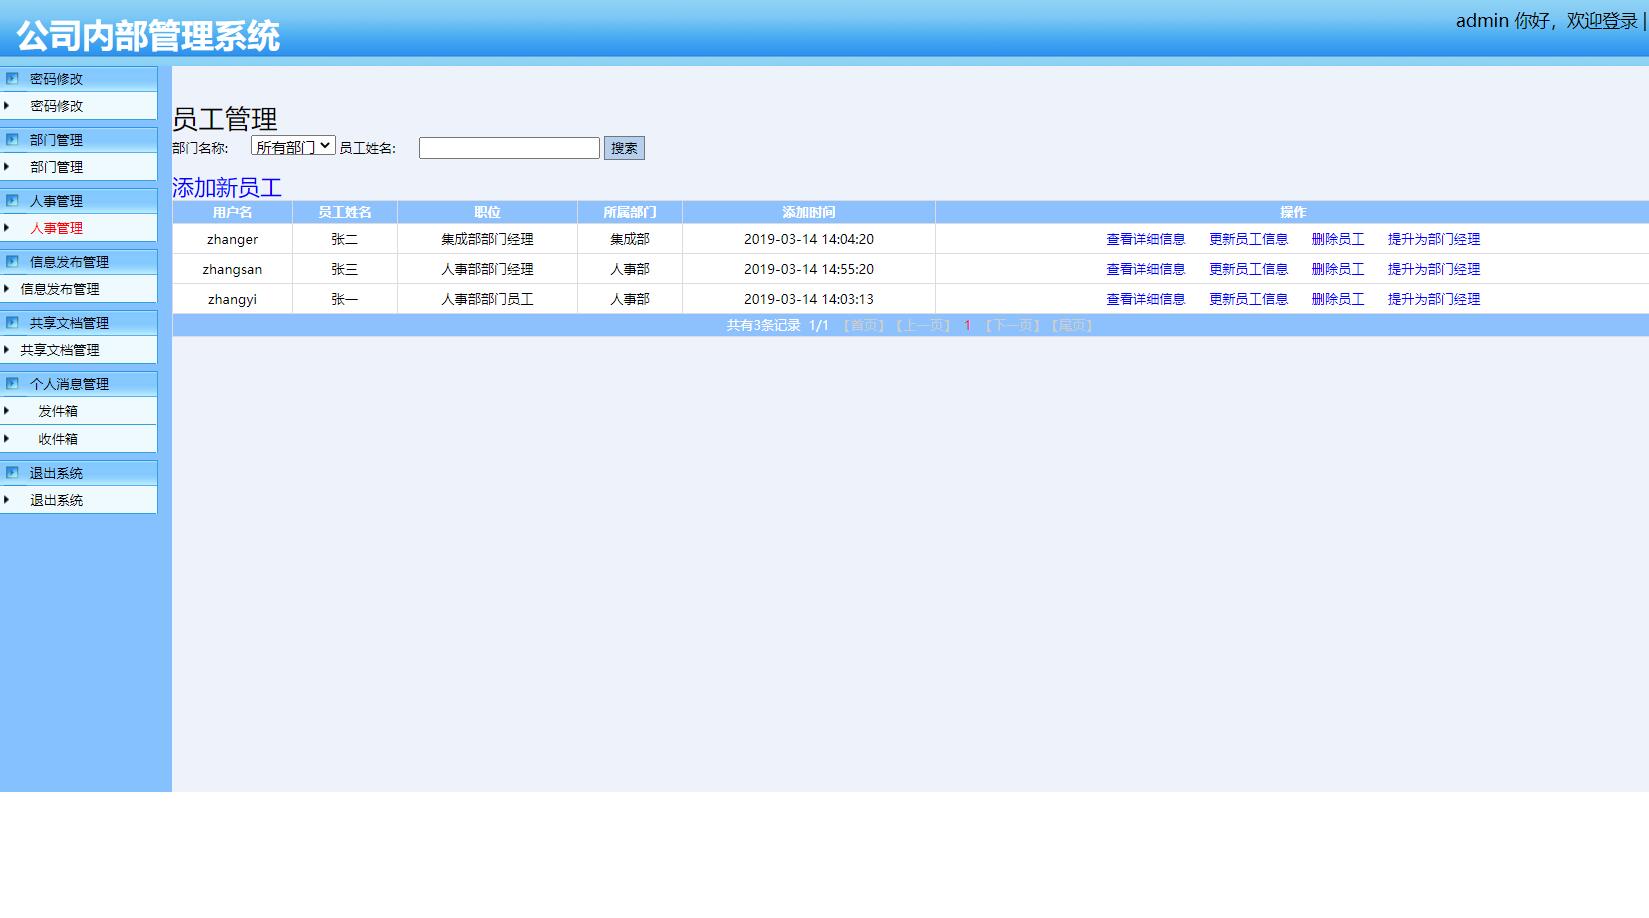Click into the 员工姓名 text field
Viewport: 1649px width, 918px height.
[x=508, y=148]
